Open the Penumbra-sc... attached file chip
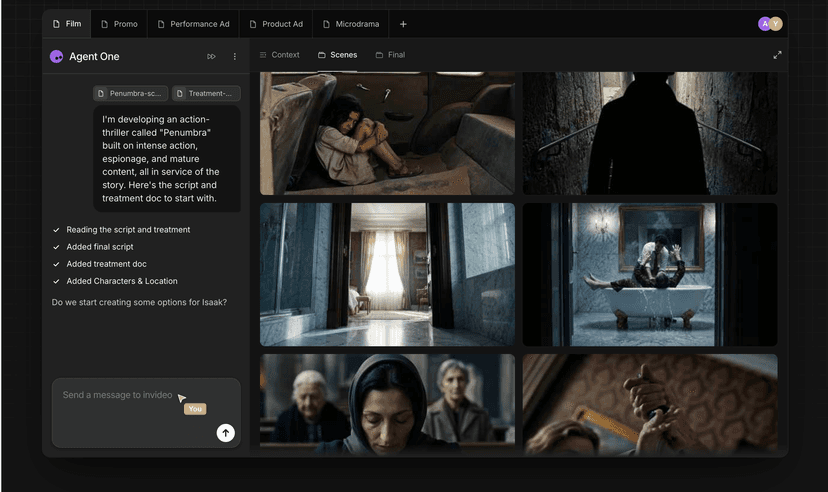 (130, 93)
